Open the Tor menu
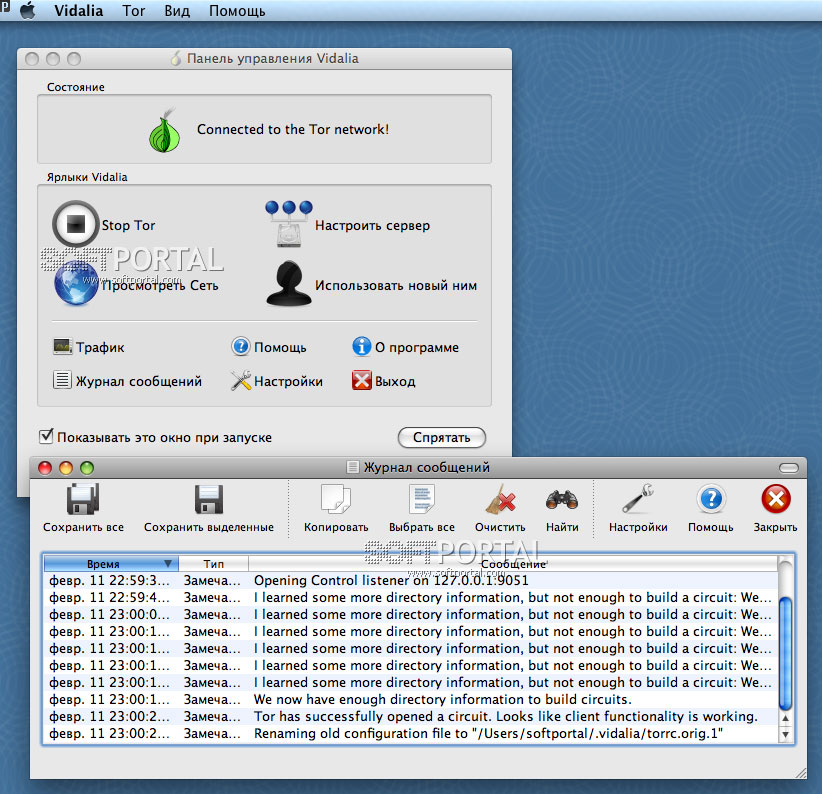822x794 pixels. coord(134,10)
